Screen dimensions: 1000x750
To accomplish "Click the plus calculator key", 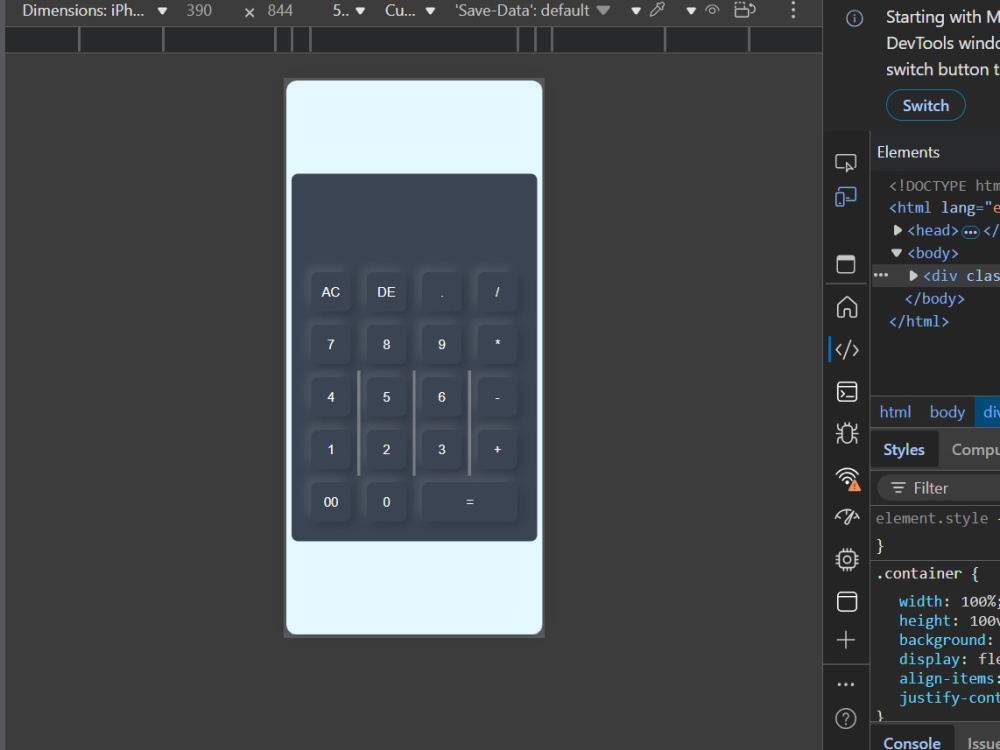I will tap(497, 450).
